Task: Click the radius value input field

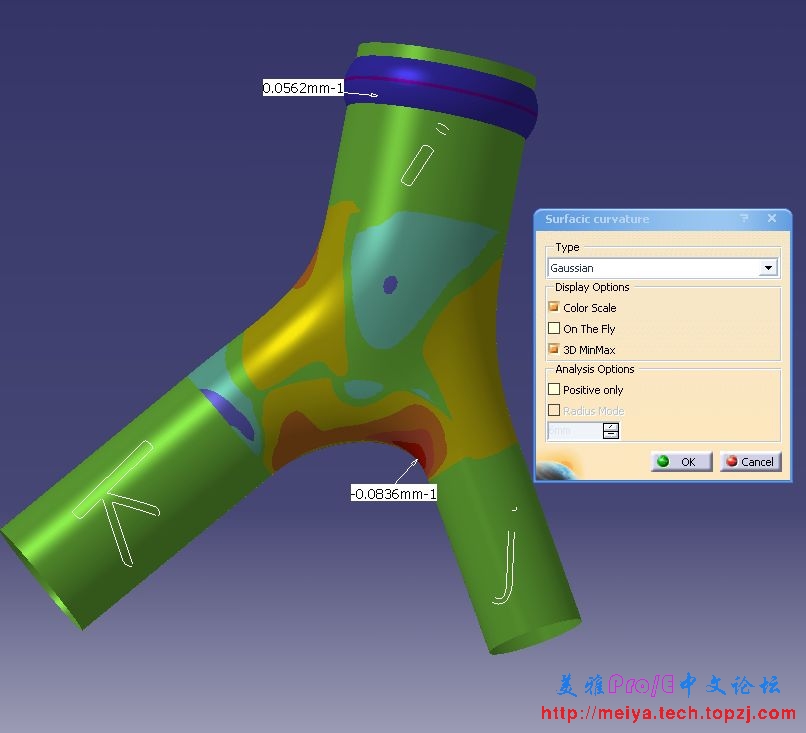Action: [575, 431]
